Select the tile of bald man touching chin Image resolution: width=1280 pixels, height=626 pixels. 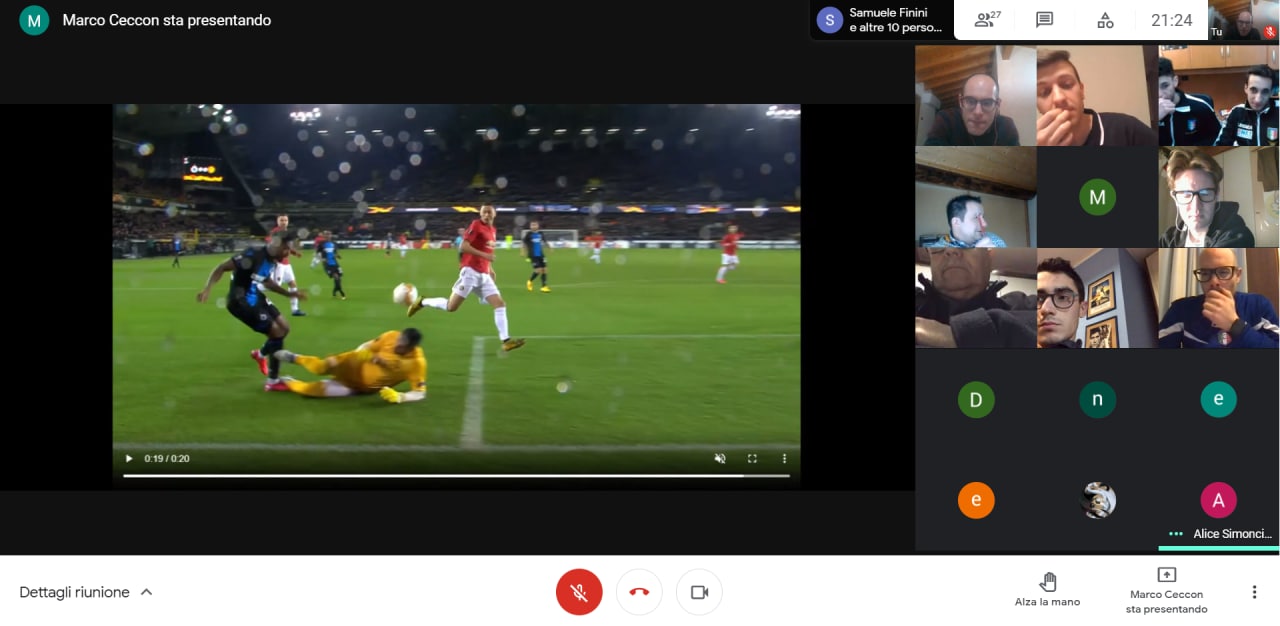tap(1219, 298)
